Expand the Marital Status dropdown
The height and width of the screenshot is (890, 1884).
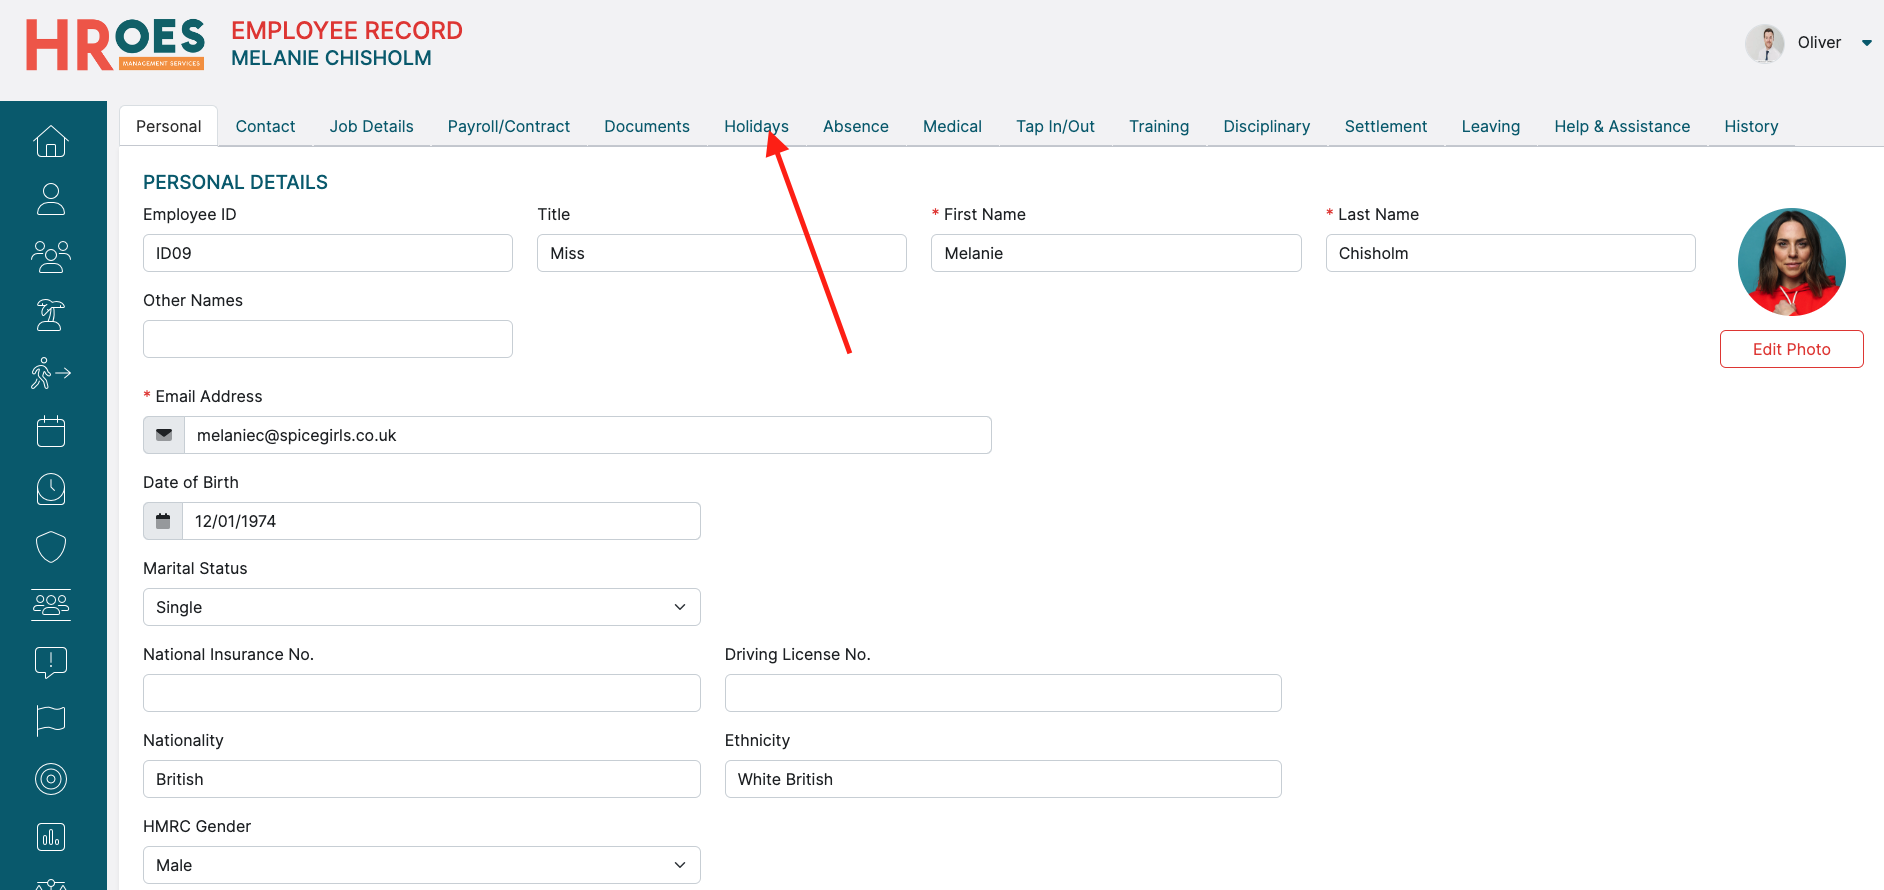(x=421, y=607)
